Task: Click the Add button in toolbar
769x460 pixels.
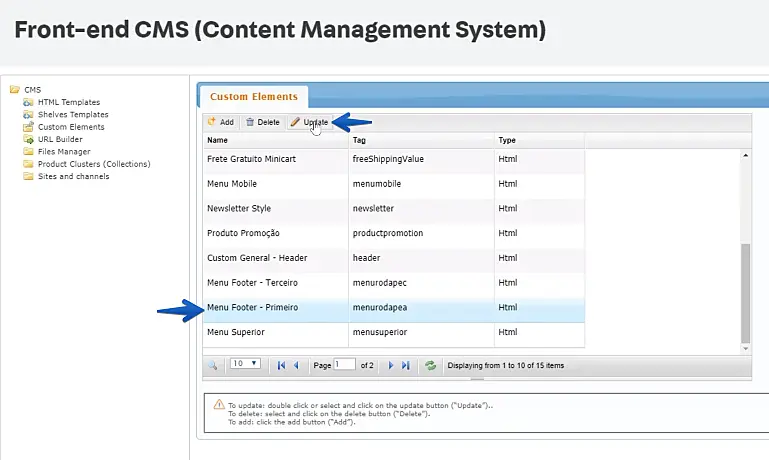Action: tap(220, 122)
